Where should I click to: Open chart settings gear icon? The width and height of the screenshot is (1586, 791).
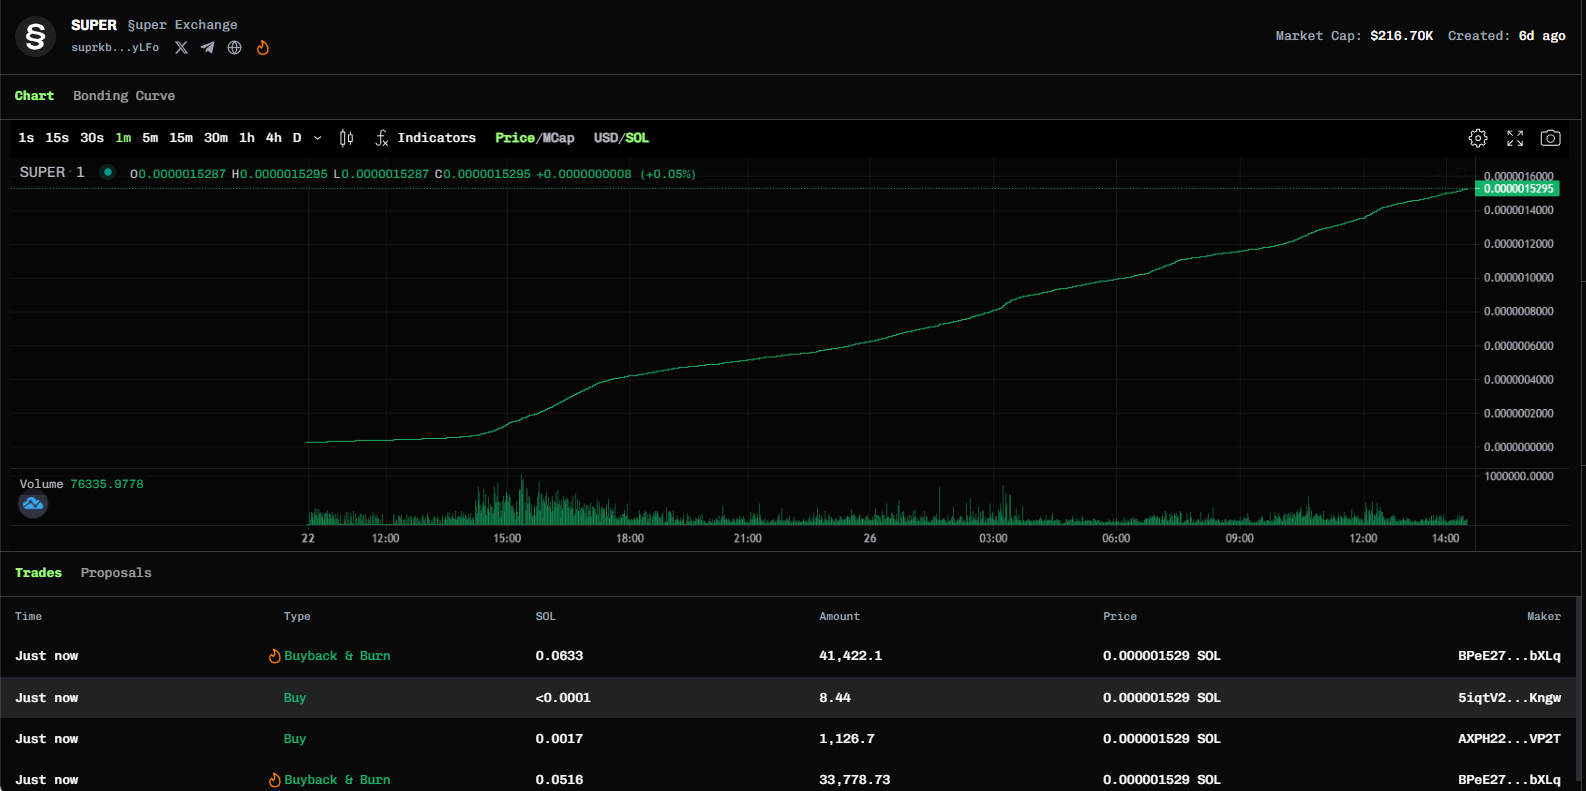[1477, 138]
